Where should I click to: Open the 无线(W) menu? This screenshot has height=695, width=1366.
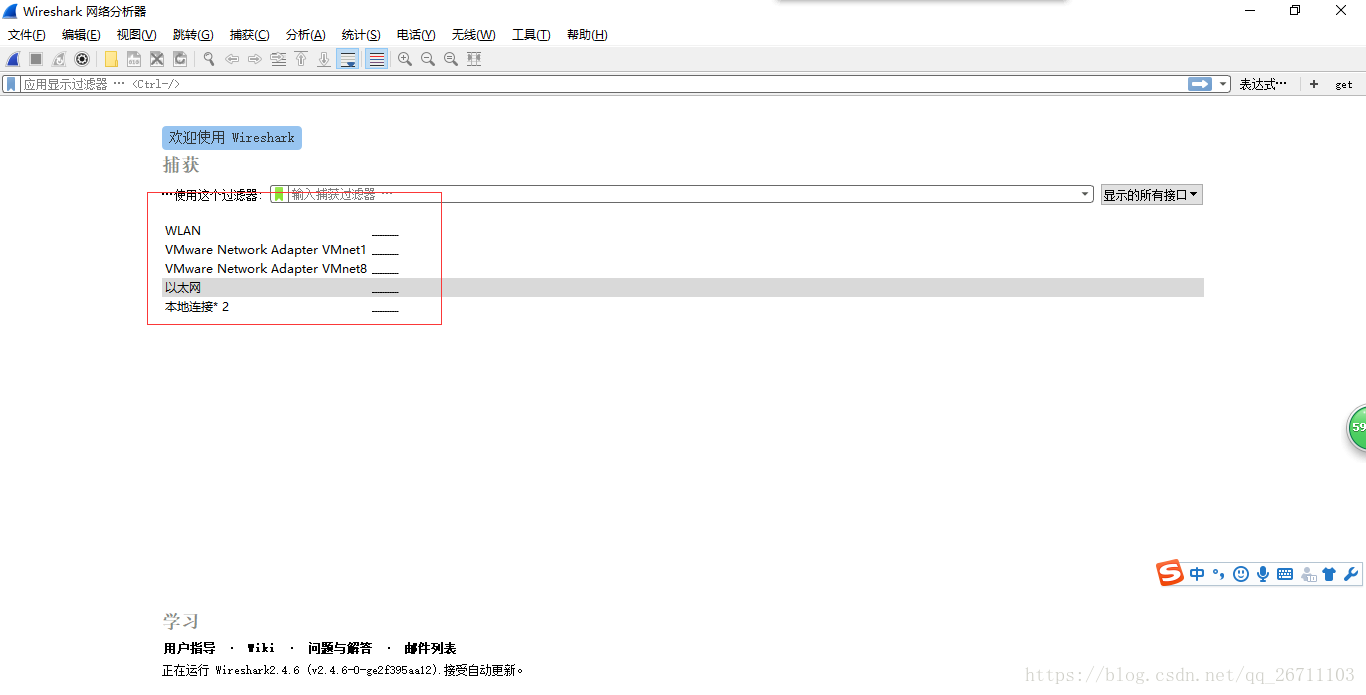point(473,35)
